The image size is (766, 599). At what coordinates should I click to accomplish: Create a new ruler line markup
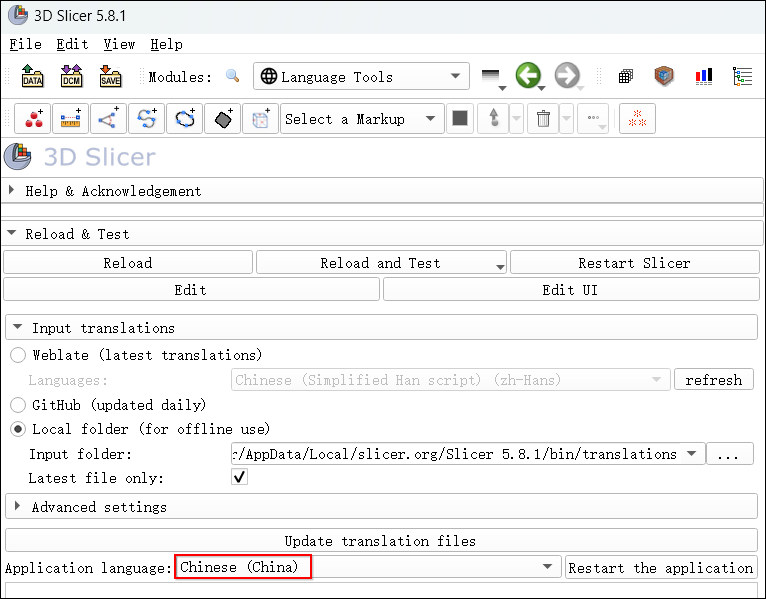(70, 119)
